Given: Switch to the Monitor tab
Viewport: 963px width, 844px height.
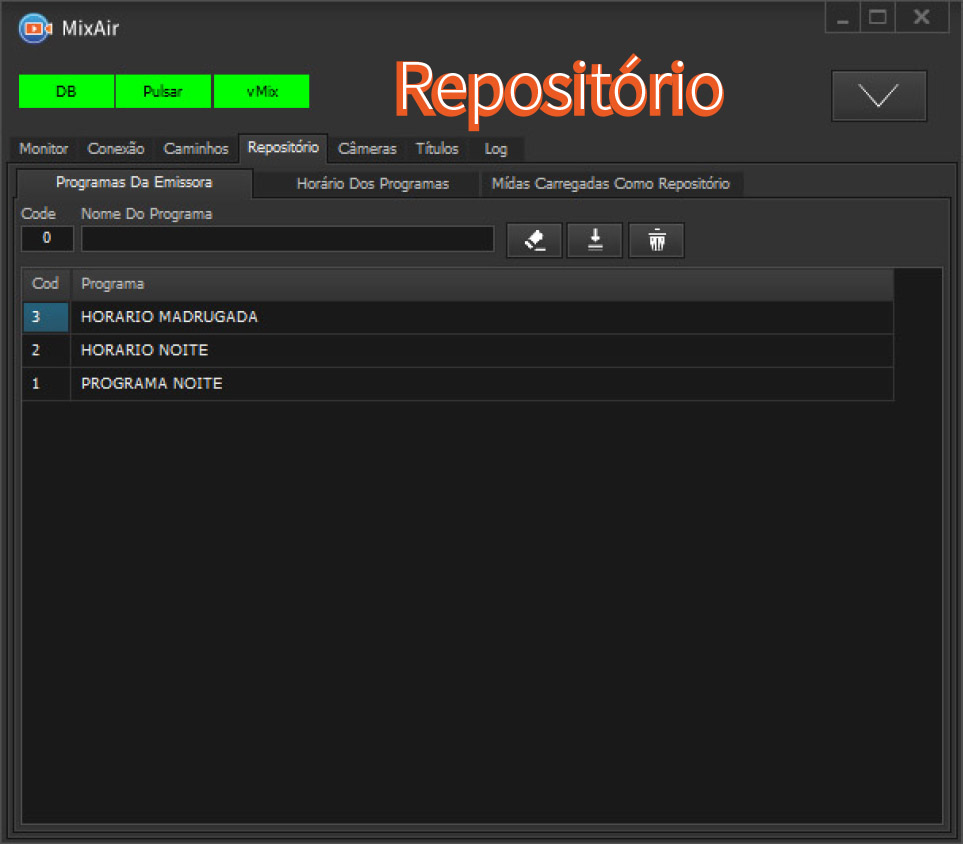Looking at the screenshot, I should click(44, 149).
